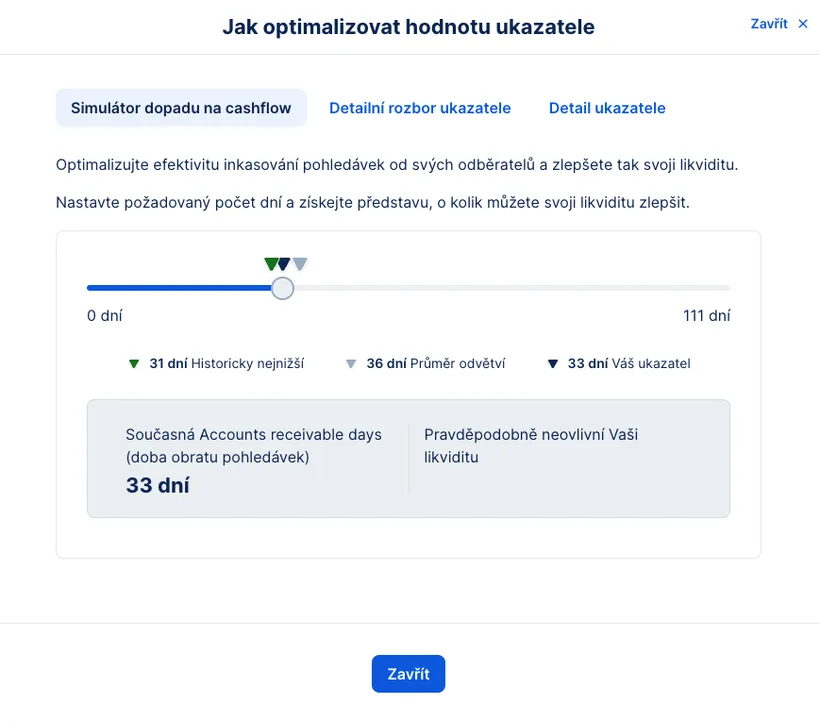Click the 31 dní Historicky nejnižší legend text
Viewport: 820px width, 722px height.
tap(227, 364)
